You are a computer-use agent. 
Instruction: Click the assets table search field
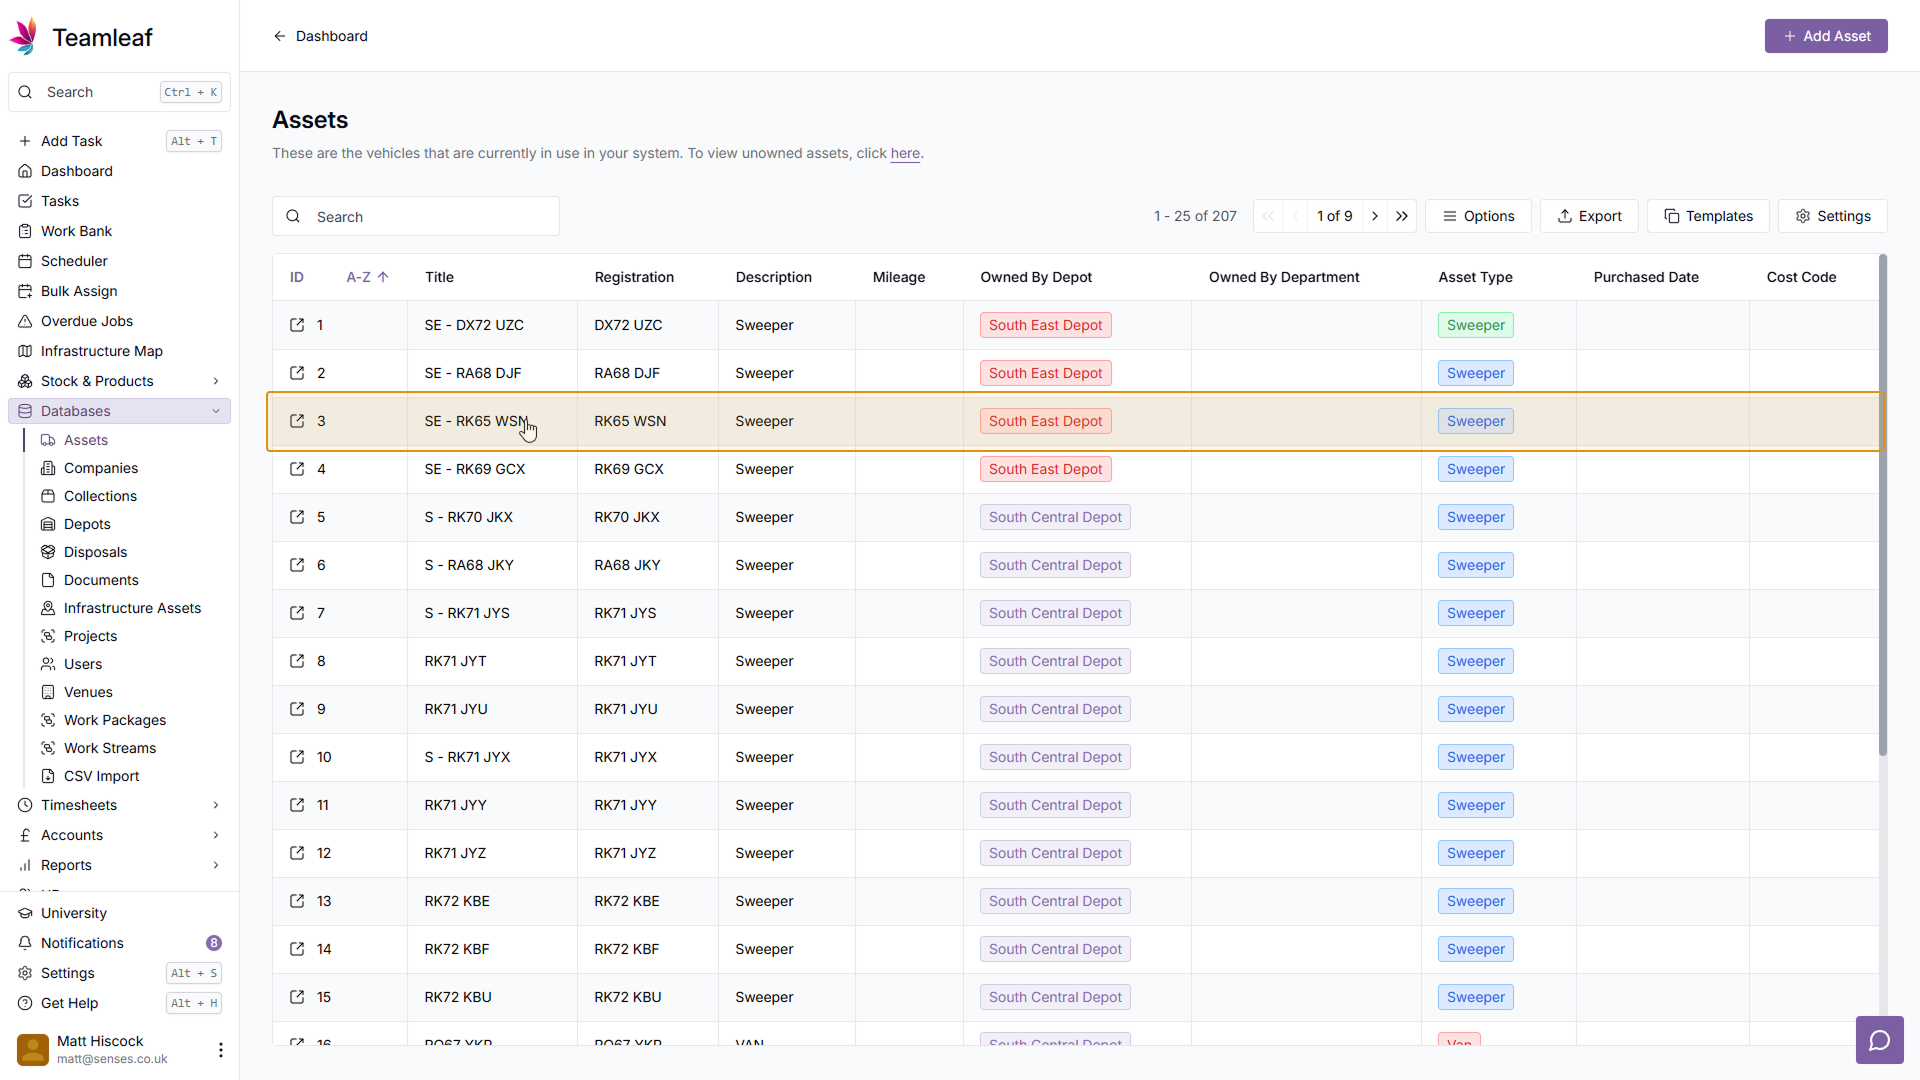(430, 216)
